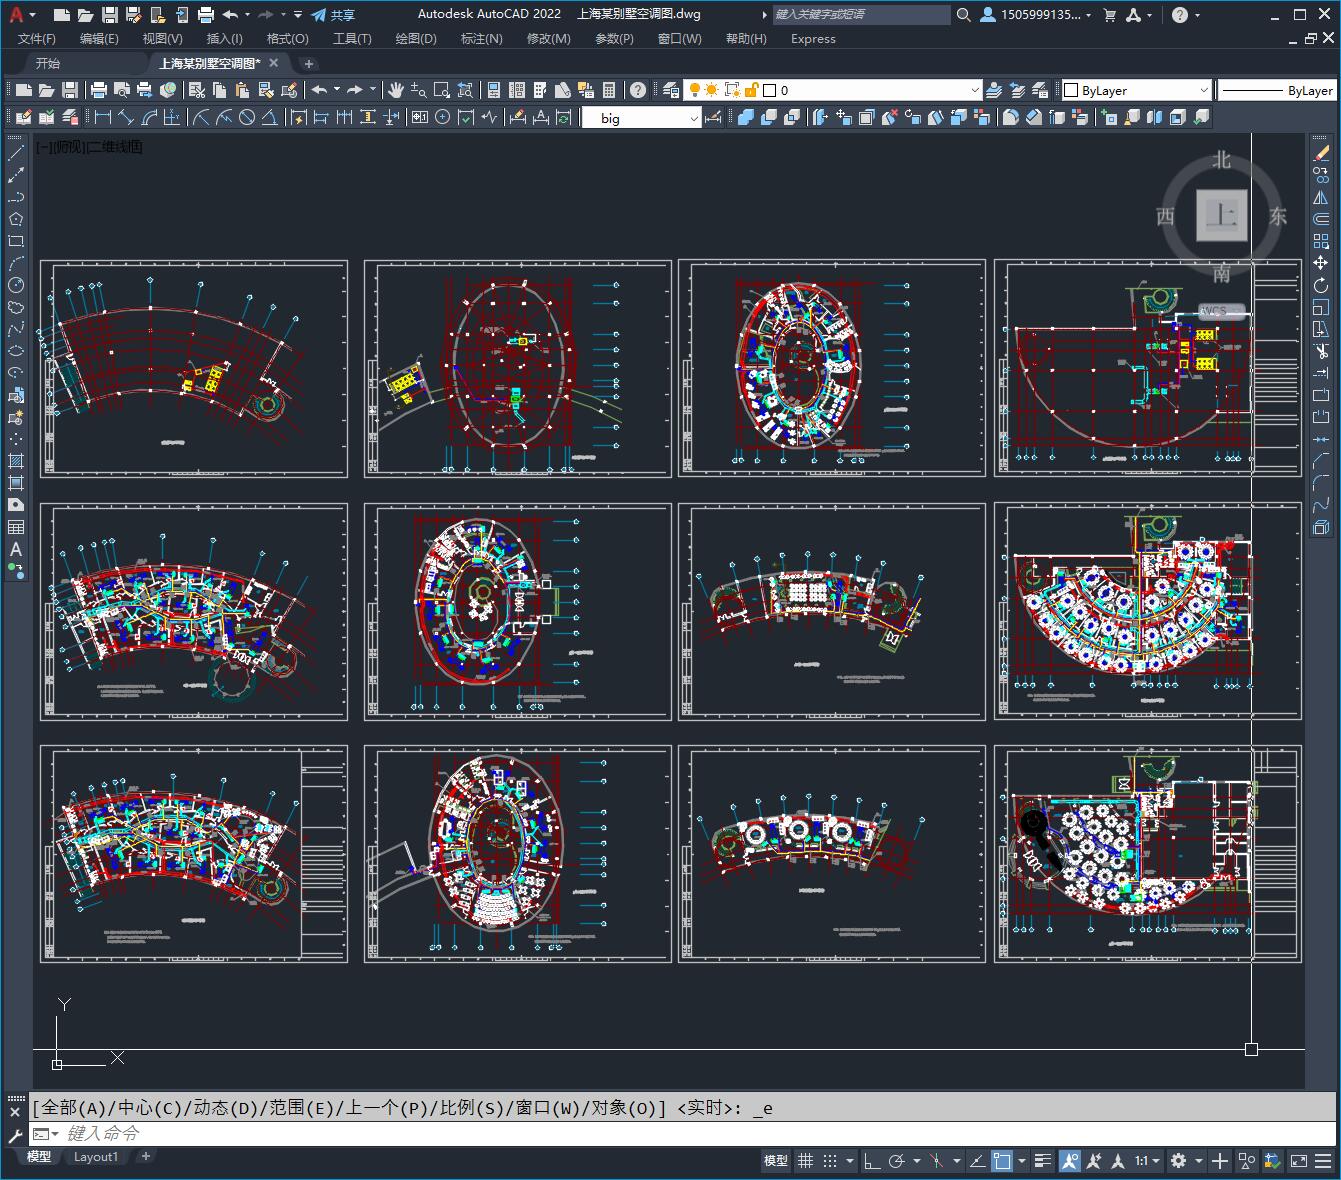Choose the Table tool in draw toolbar
1341x1180 pixels.
(x=16, y=527)
